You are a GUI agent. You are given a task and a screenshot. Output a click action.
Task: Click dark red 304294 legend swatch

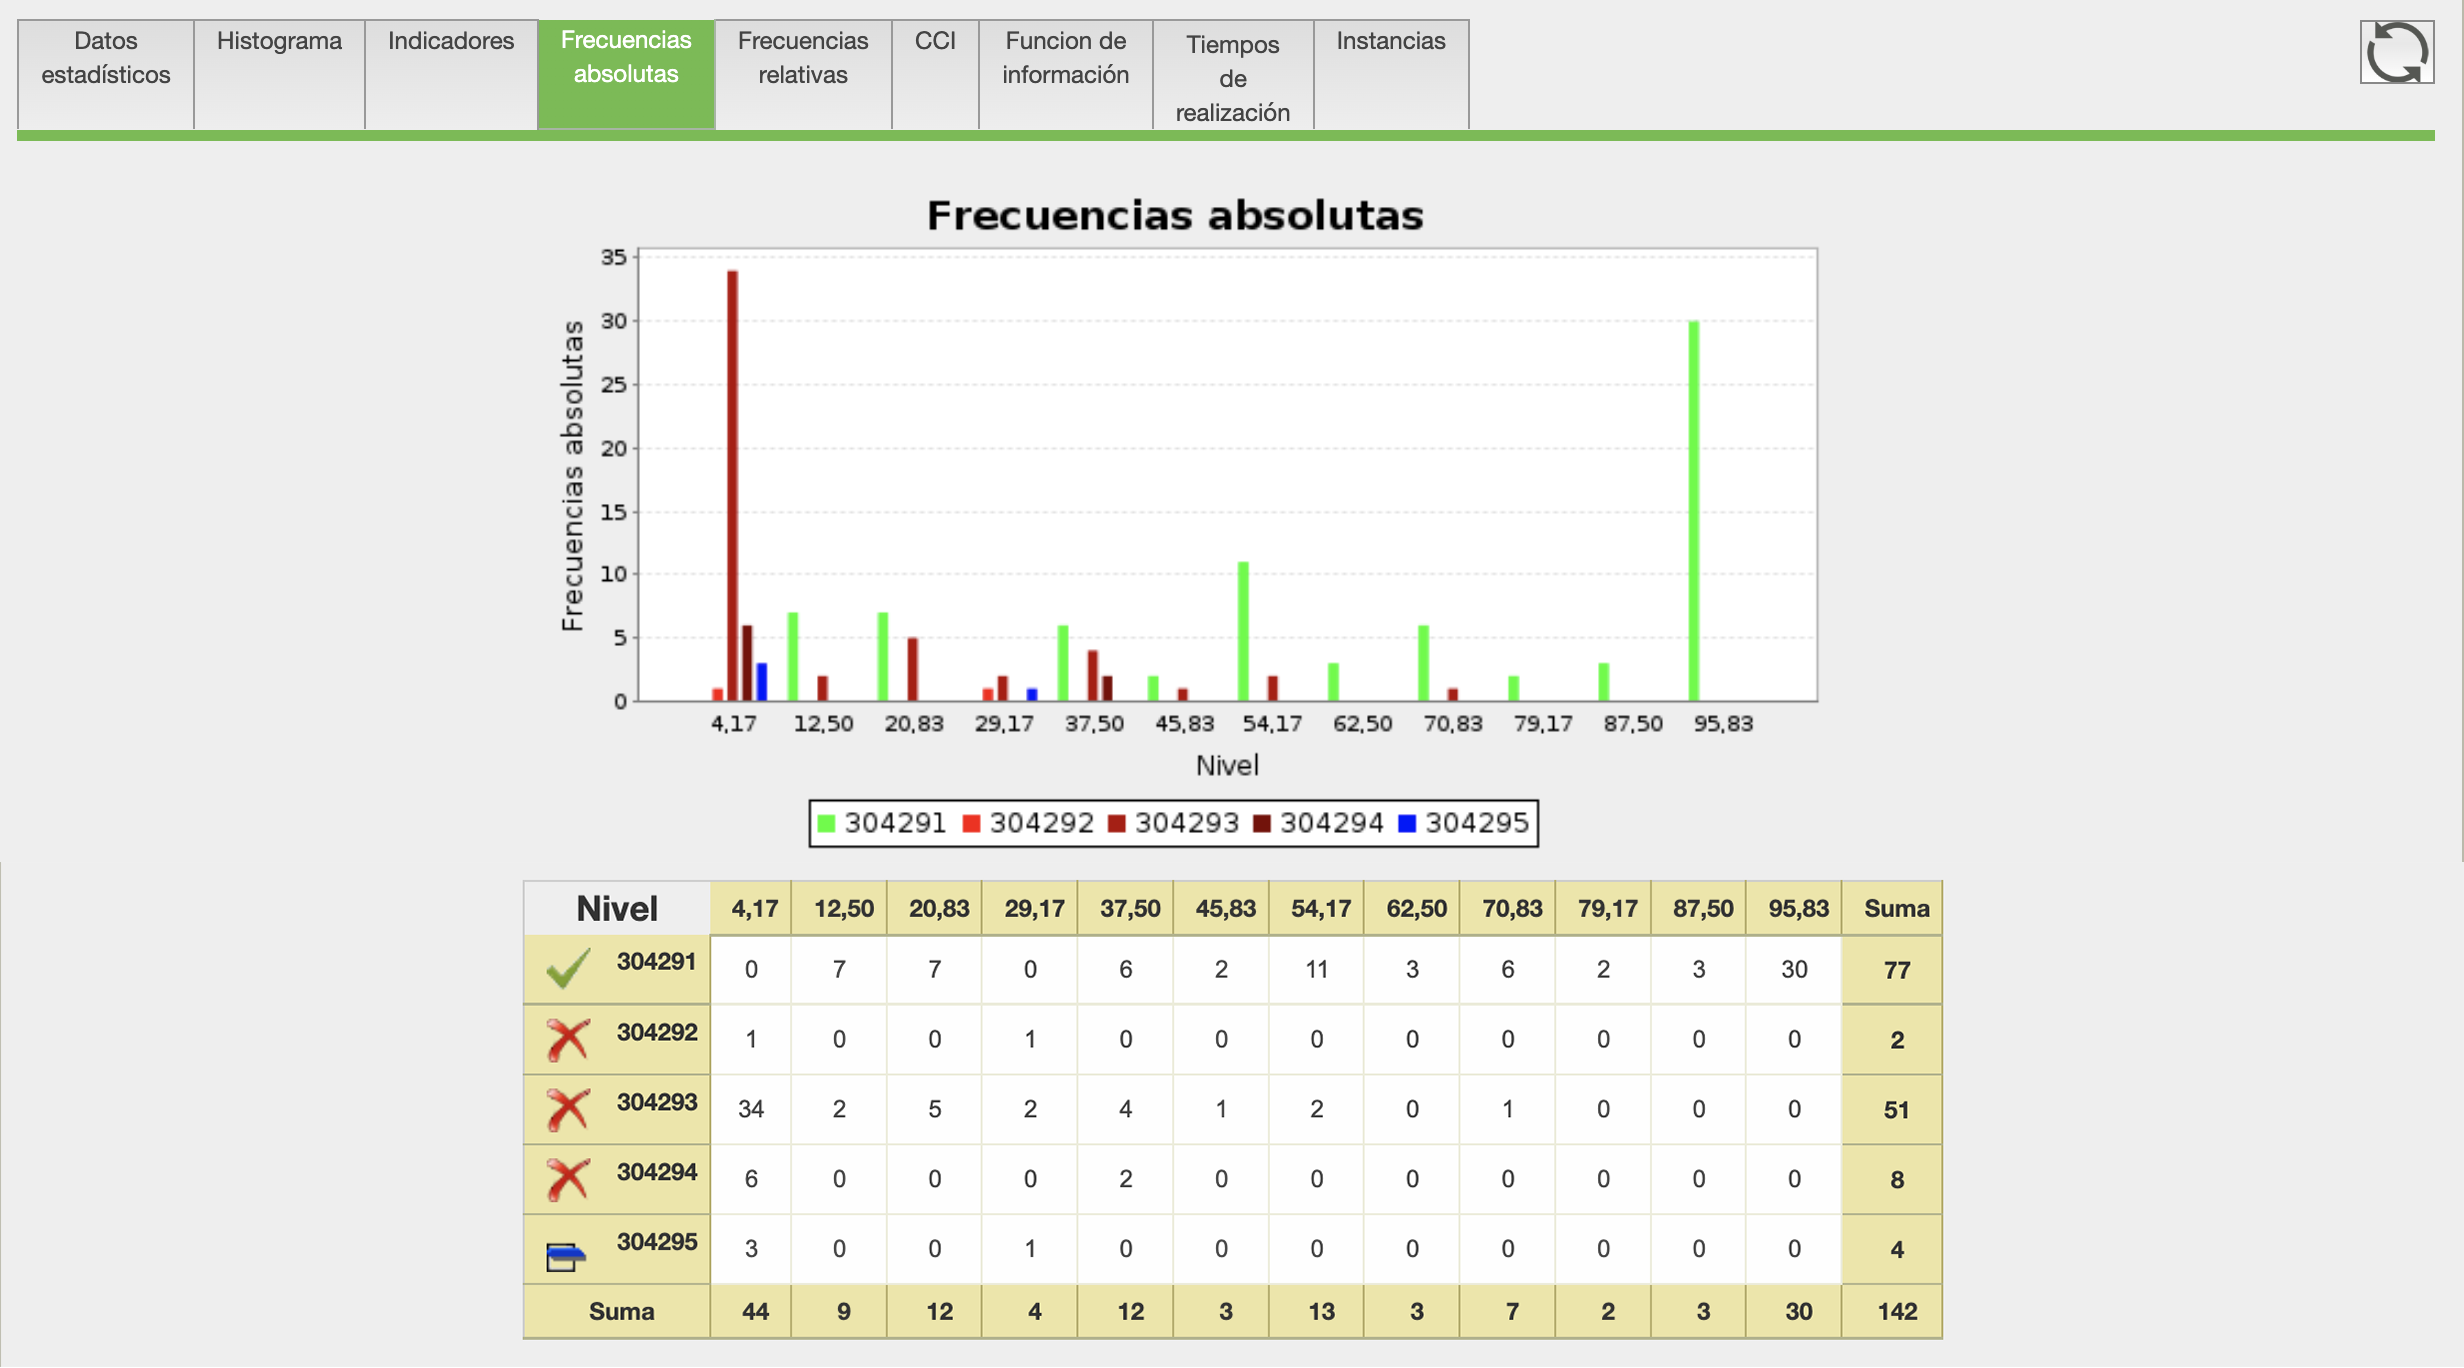point(1262,823)
